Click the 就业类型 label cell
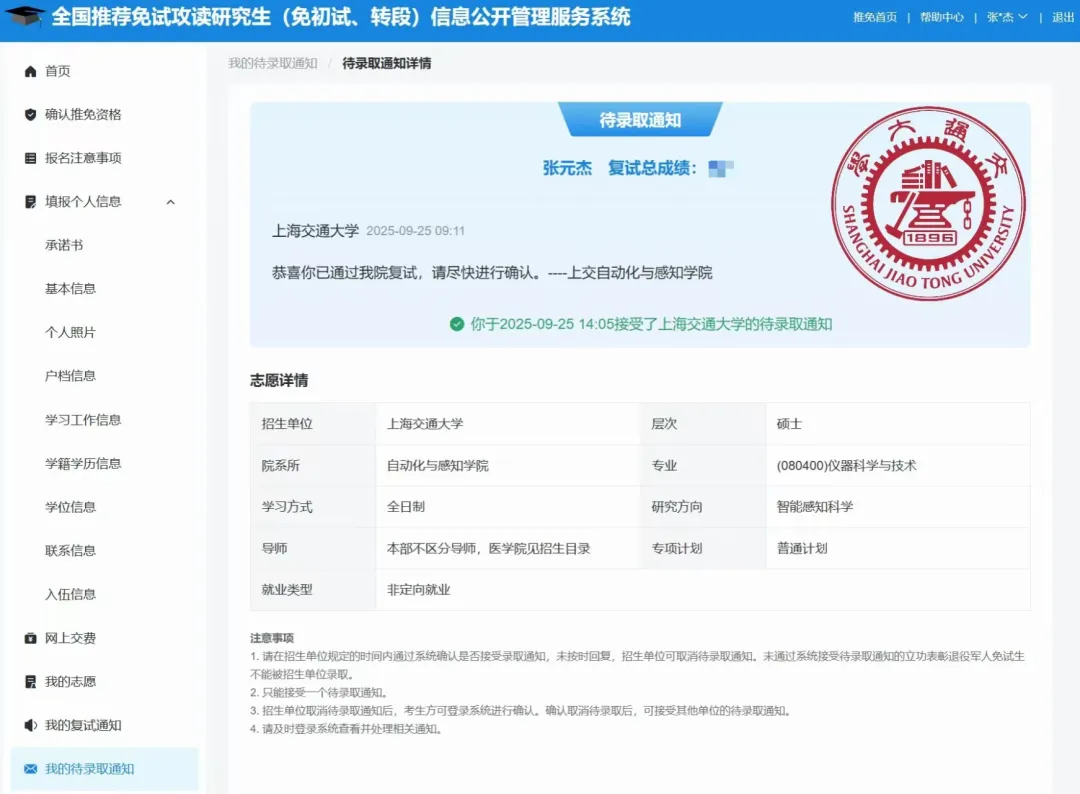 tap(313, 589)
